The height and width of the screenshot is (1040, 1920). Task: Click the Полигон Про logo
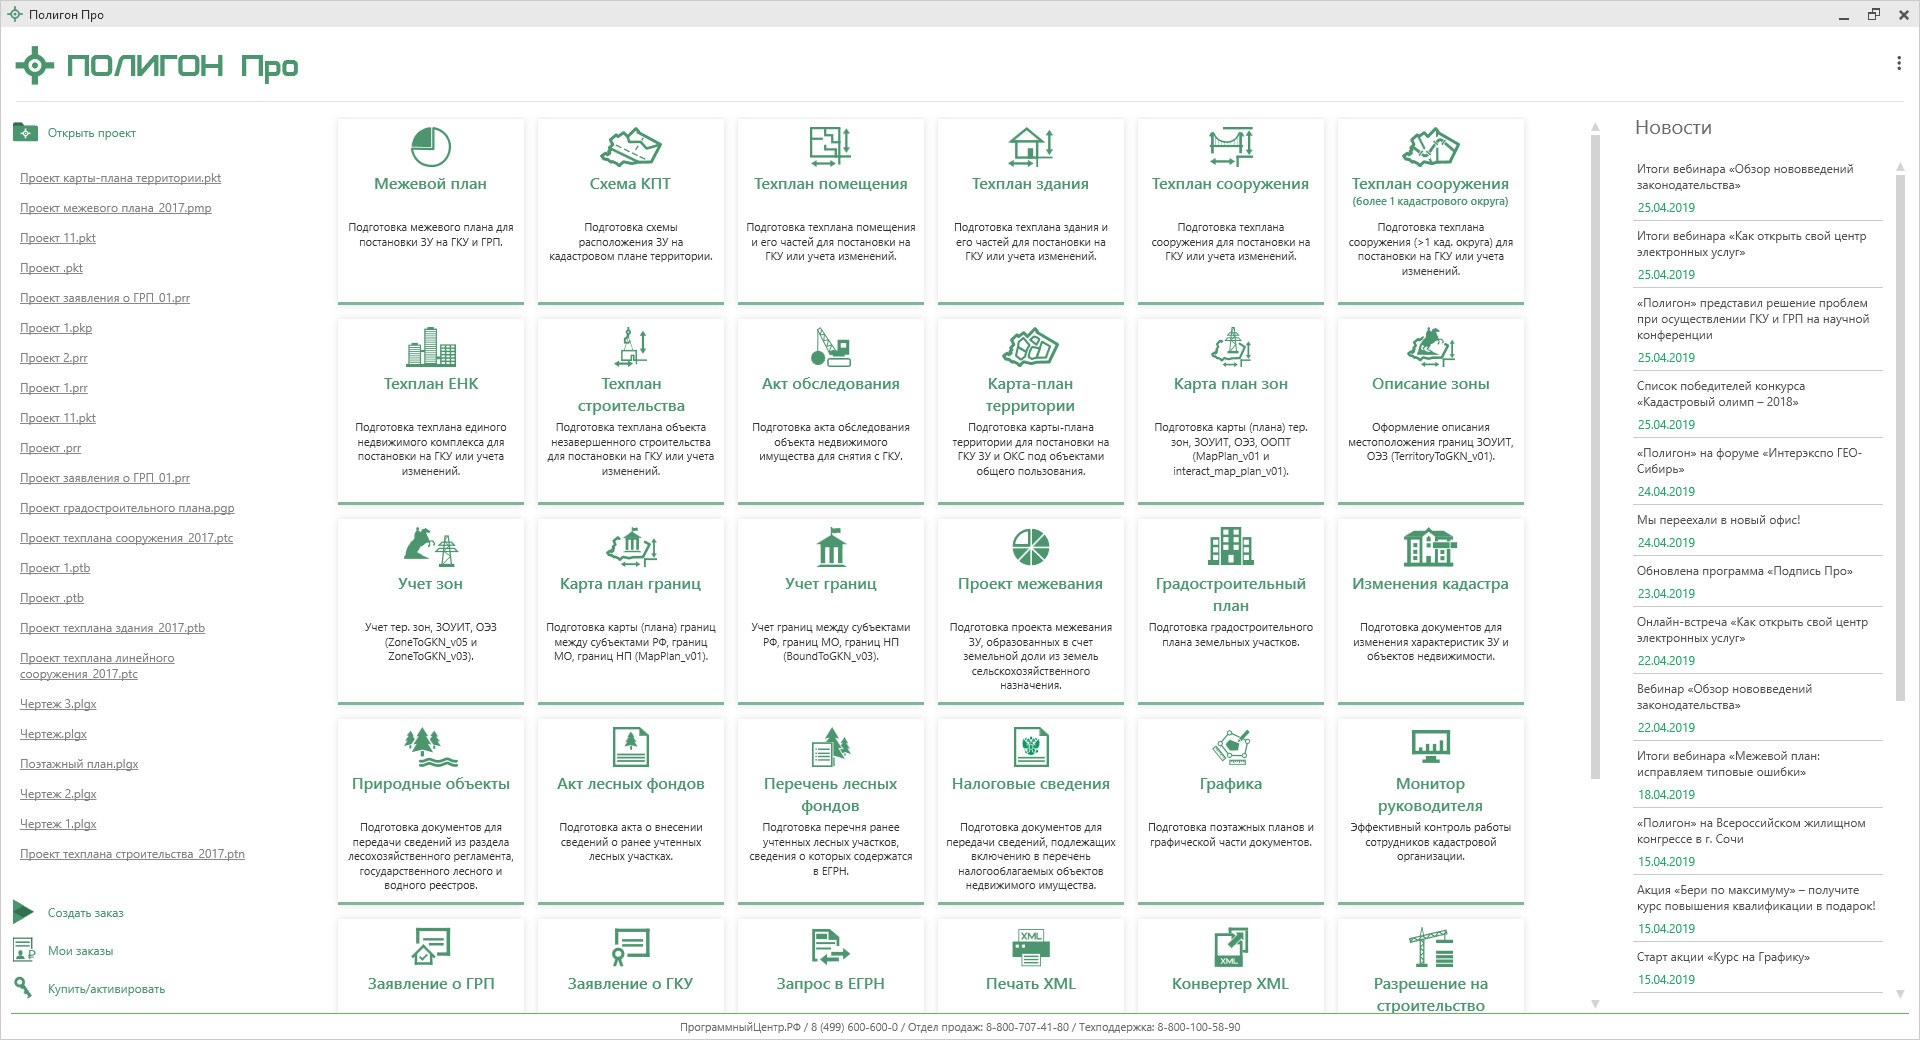pyautogui.click(x=157, y=65)
